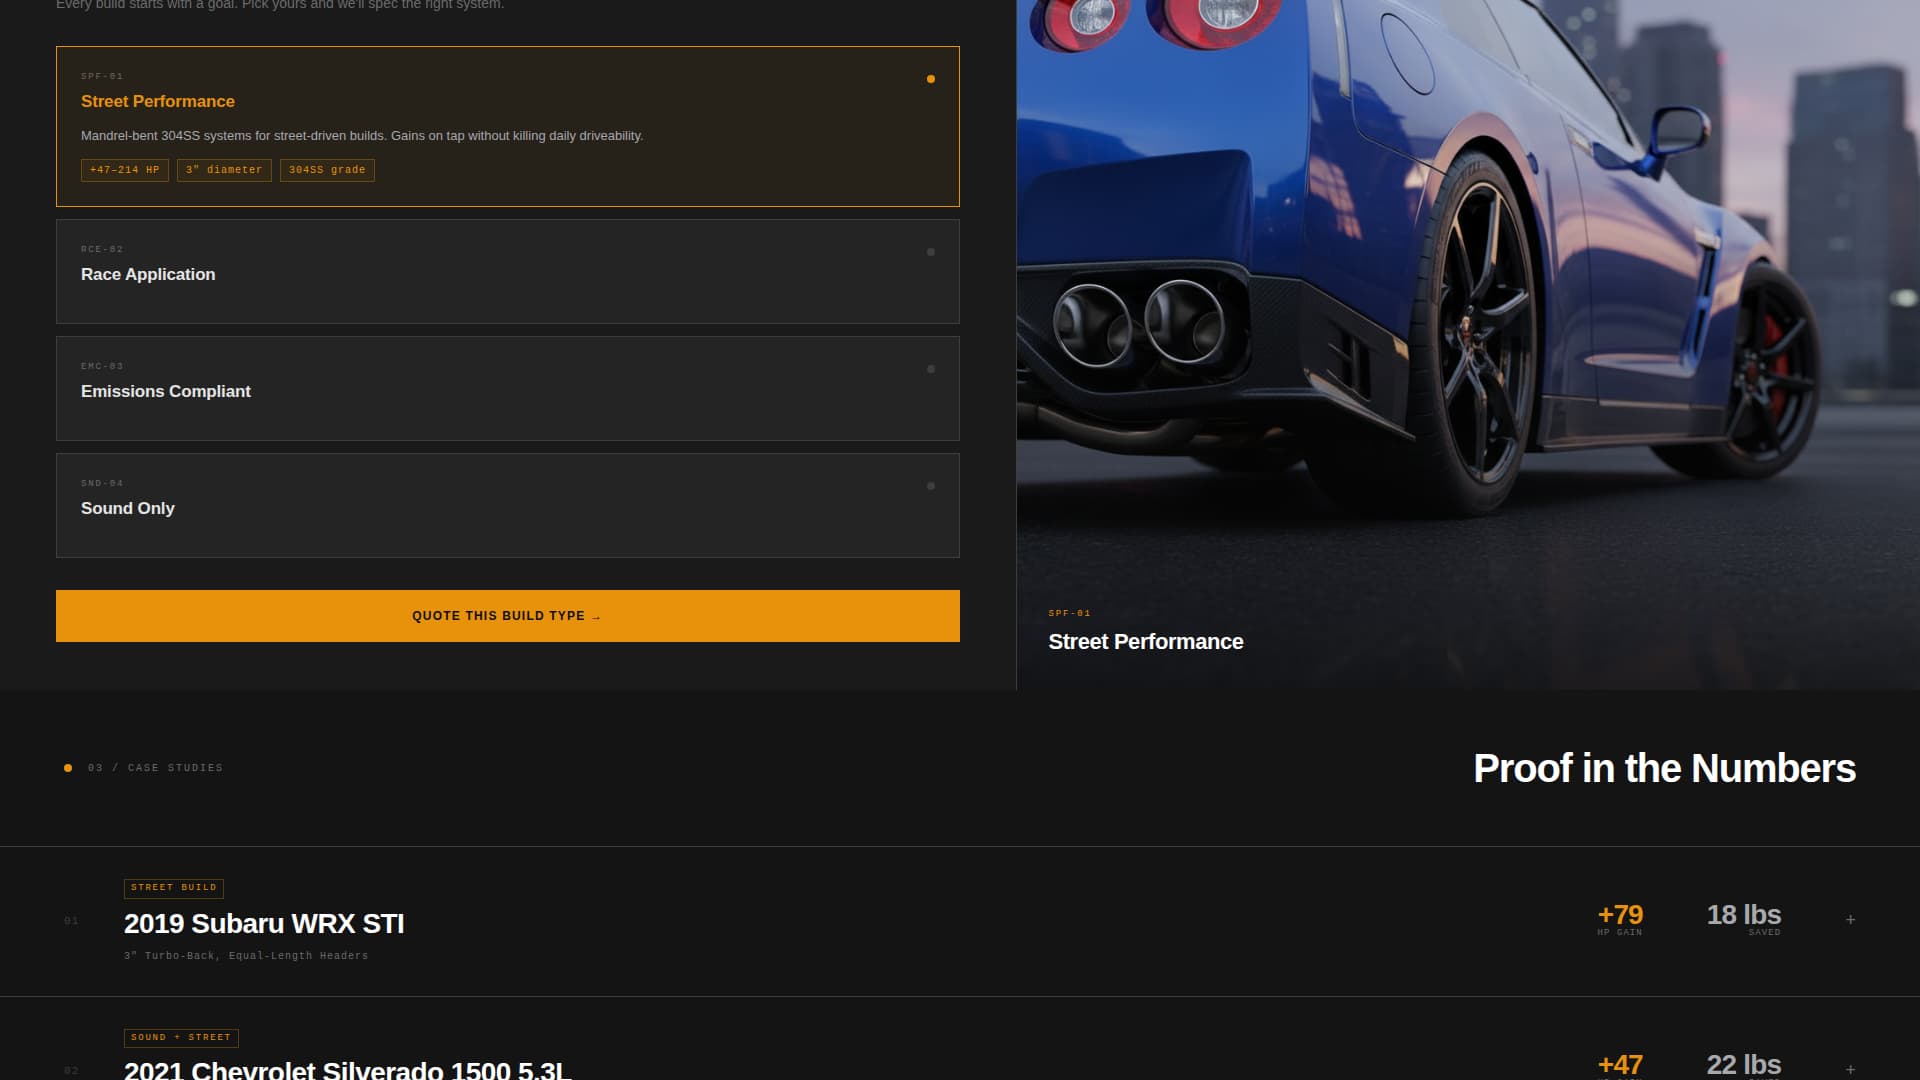Click the dot indicator on Sound Only card
This screenshot has height=1080, width=1920.
931,487
